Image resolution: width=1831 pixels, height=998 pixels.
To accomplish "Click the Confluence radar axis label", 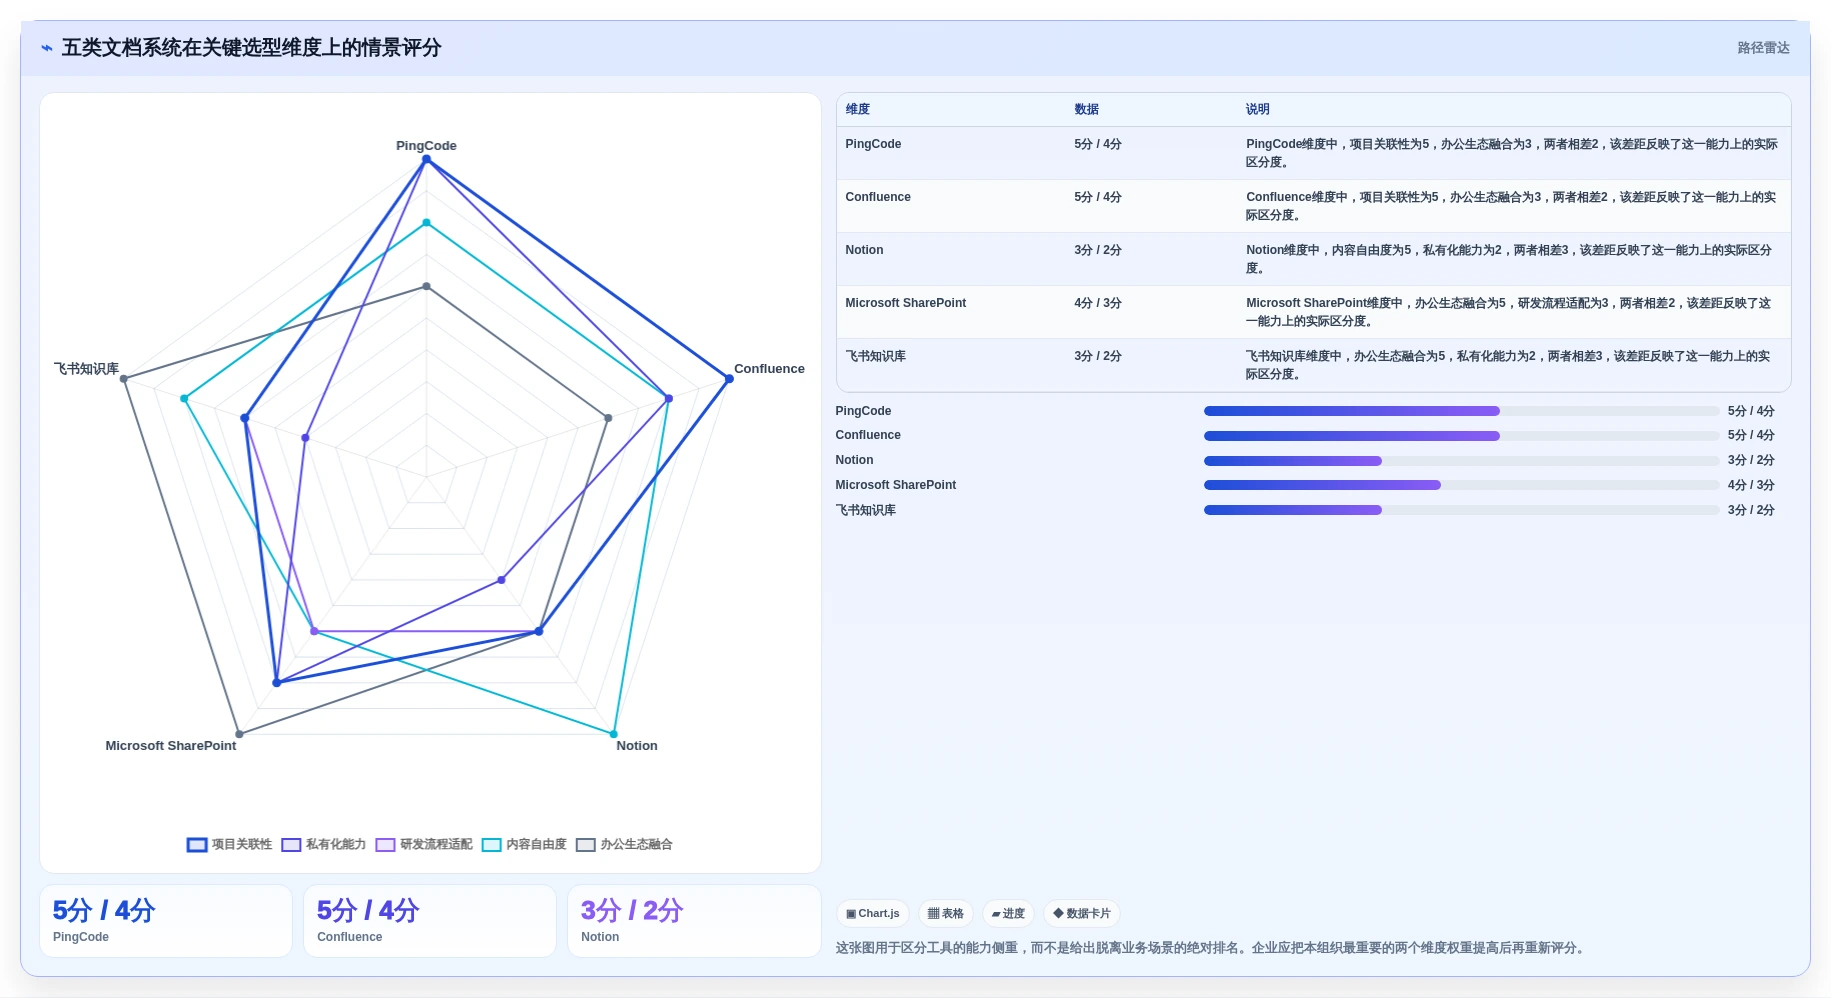I will click(x=769, y=369).
